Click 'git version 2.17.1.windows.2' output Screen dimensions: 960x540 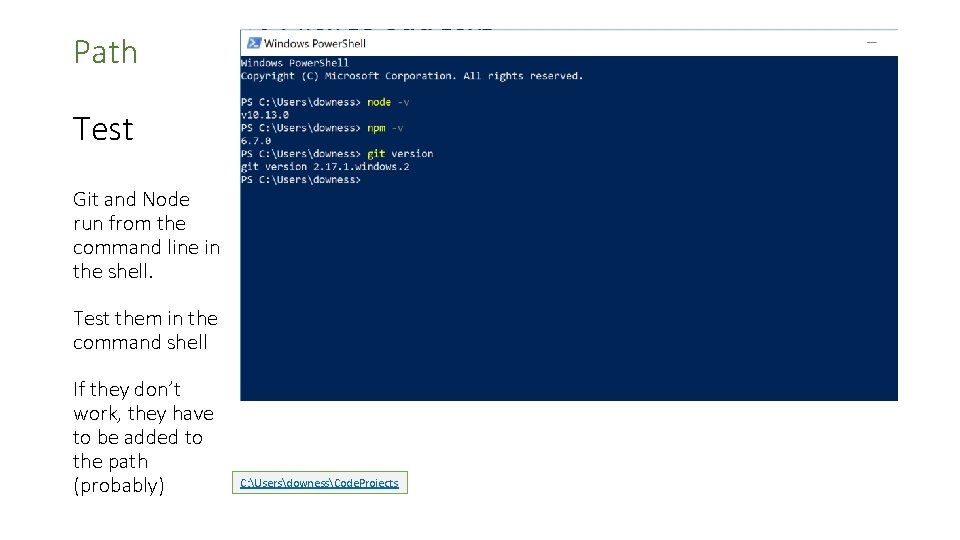[x=325, y=167]
